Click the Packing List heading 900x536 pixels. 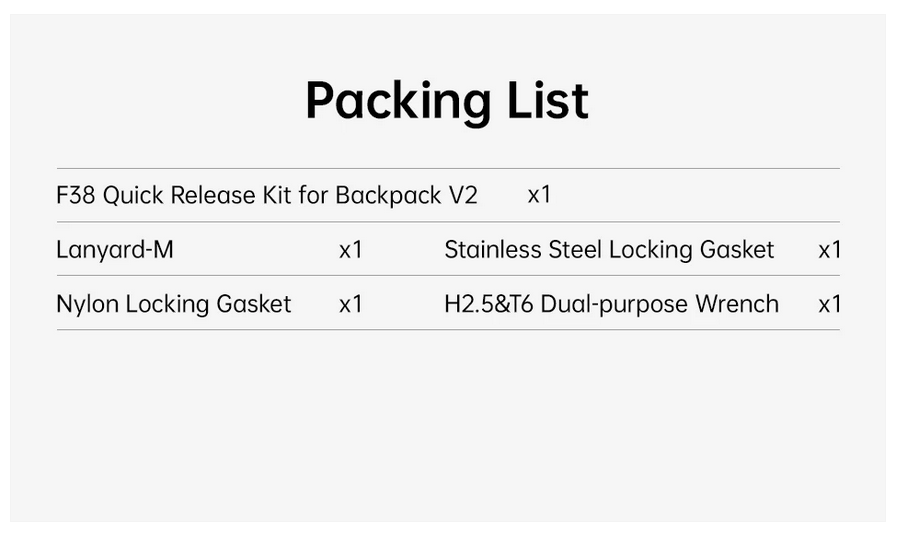point(447,100)
